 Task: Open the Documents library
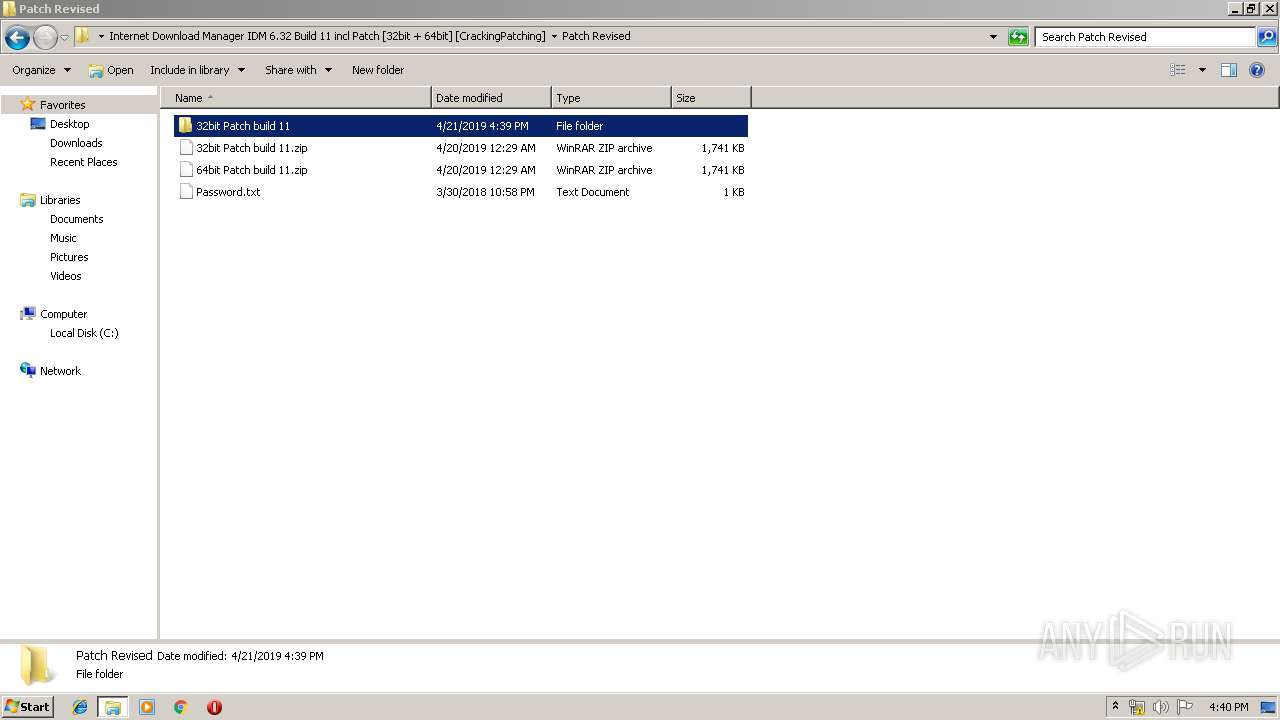point(76,219)
